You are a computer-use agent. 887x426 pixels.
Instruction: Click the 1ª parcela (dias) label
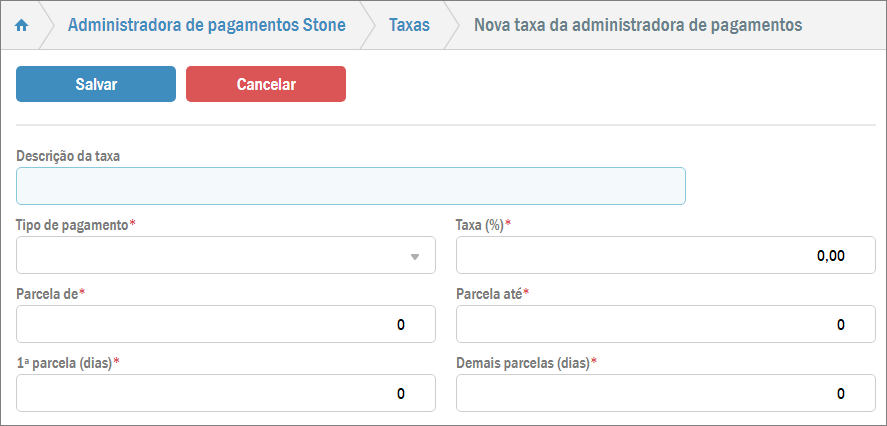pos(64,362)
